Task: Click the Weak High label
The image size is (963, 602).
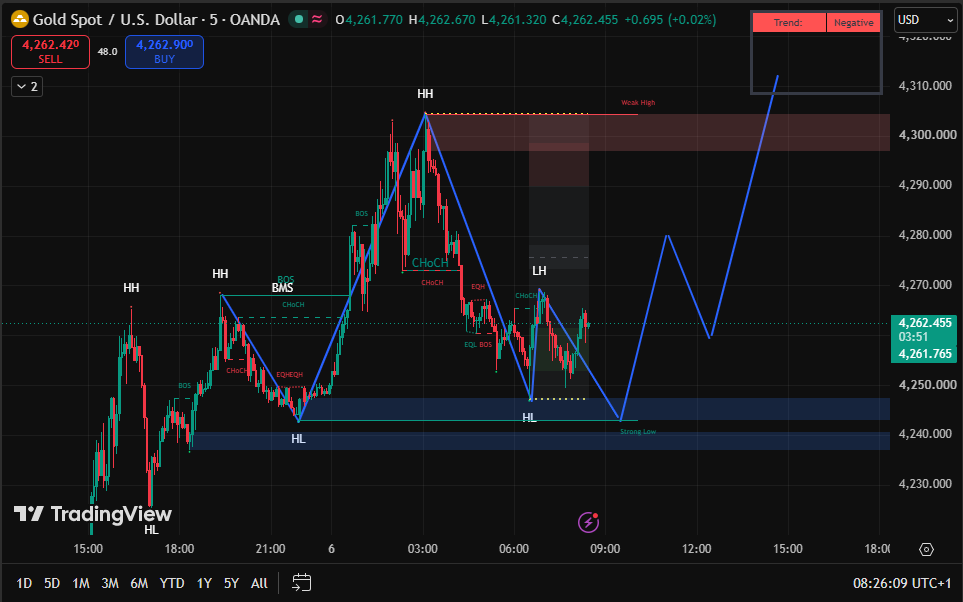Action: pyautogui.click(x=638, y=103)
